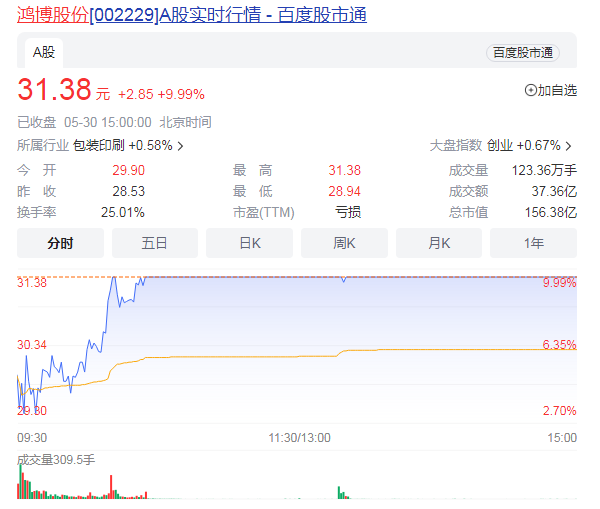600x509 pixels.
Task: Click the 百度股市通 badge button
Action: (522, 53)
